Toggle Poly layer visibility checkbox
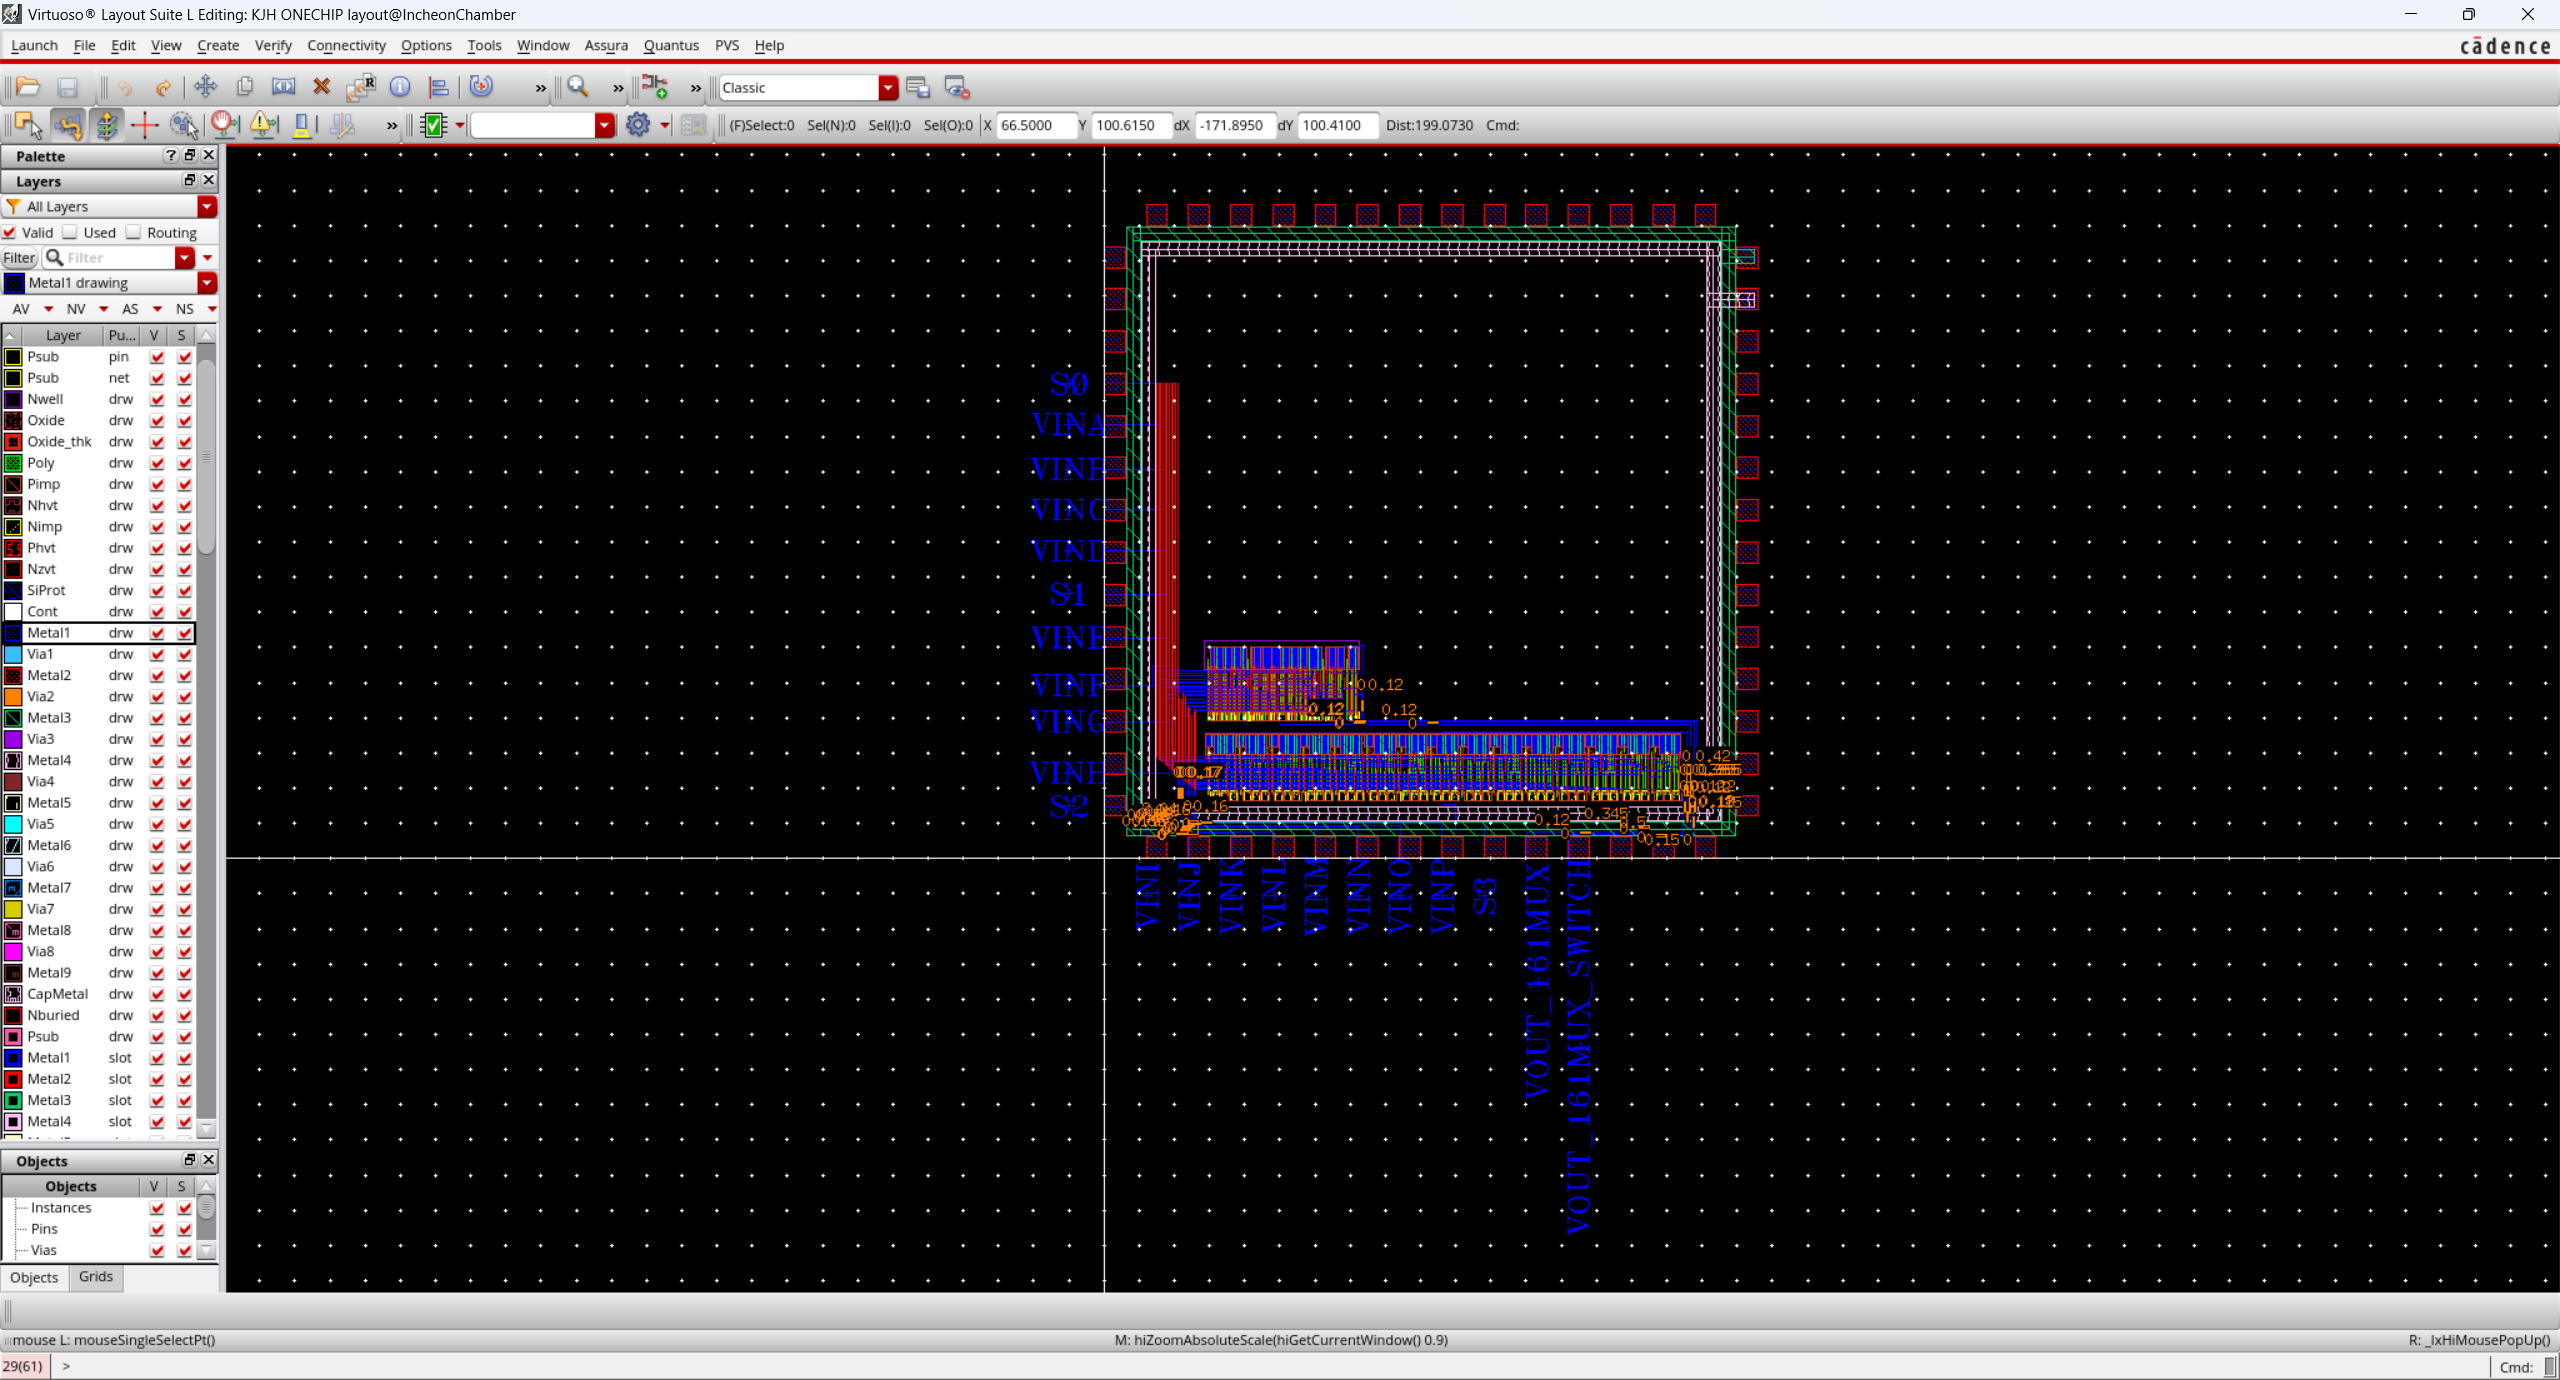2560x1380 pixels. [x=157, y=463]
